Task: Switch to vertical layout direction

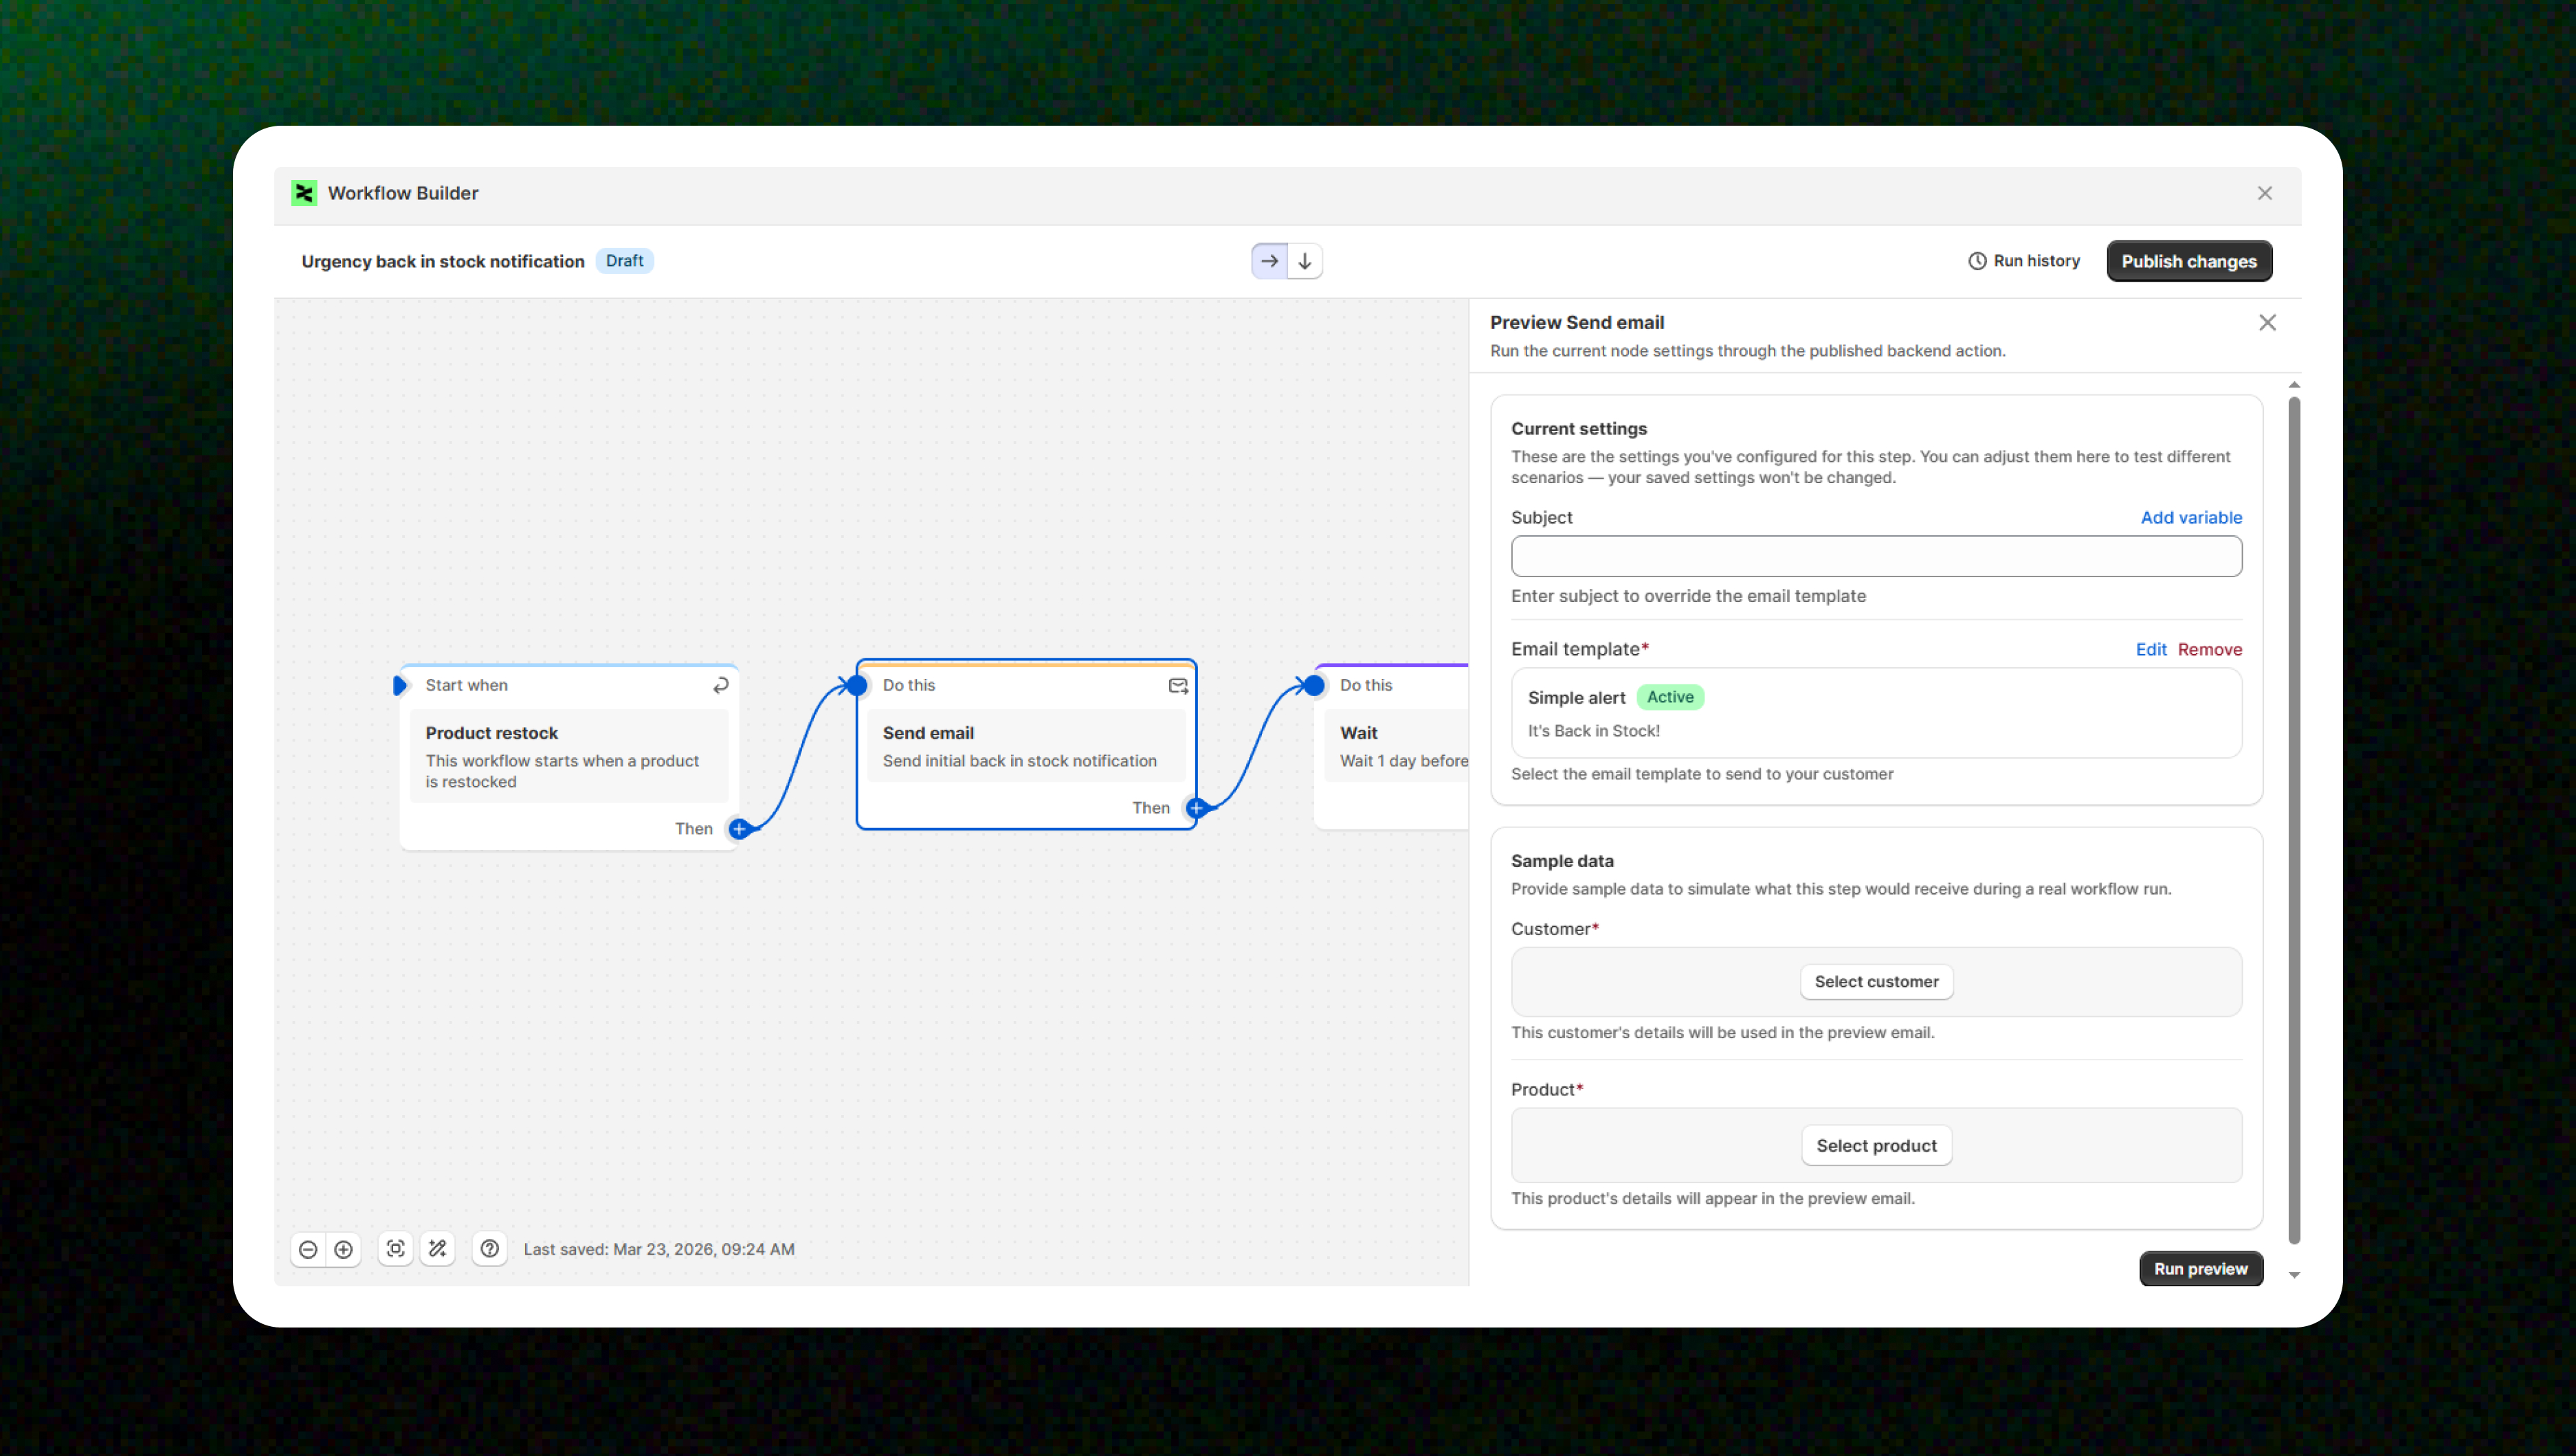Action: (x=1305, y=261)
